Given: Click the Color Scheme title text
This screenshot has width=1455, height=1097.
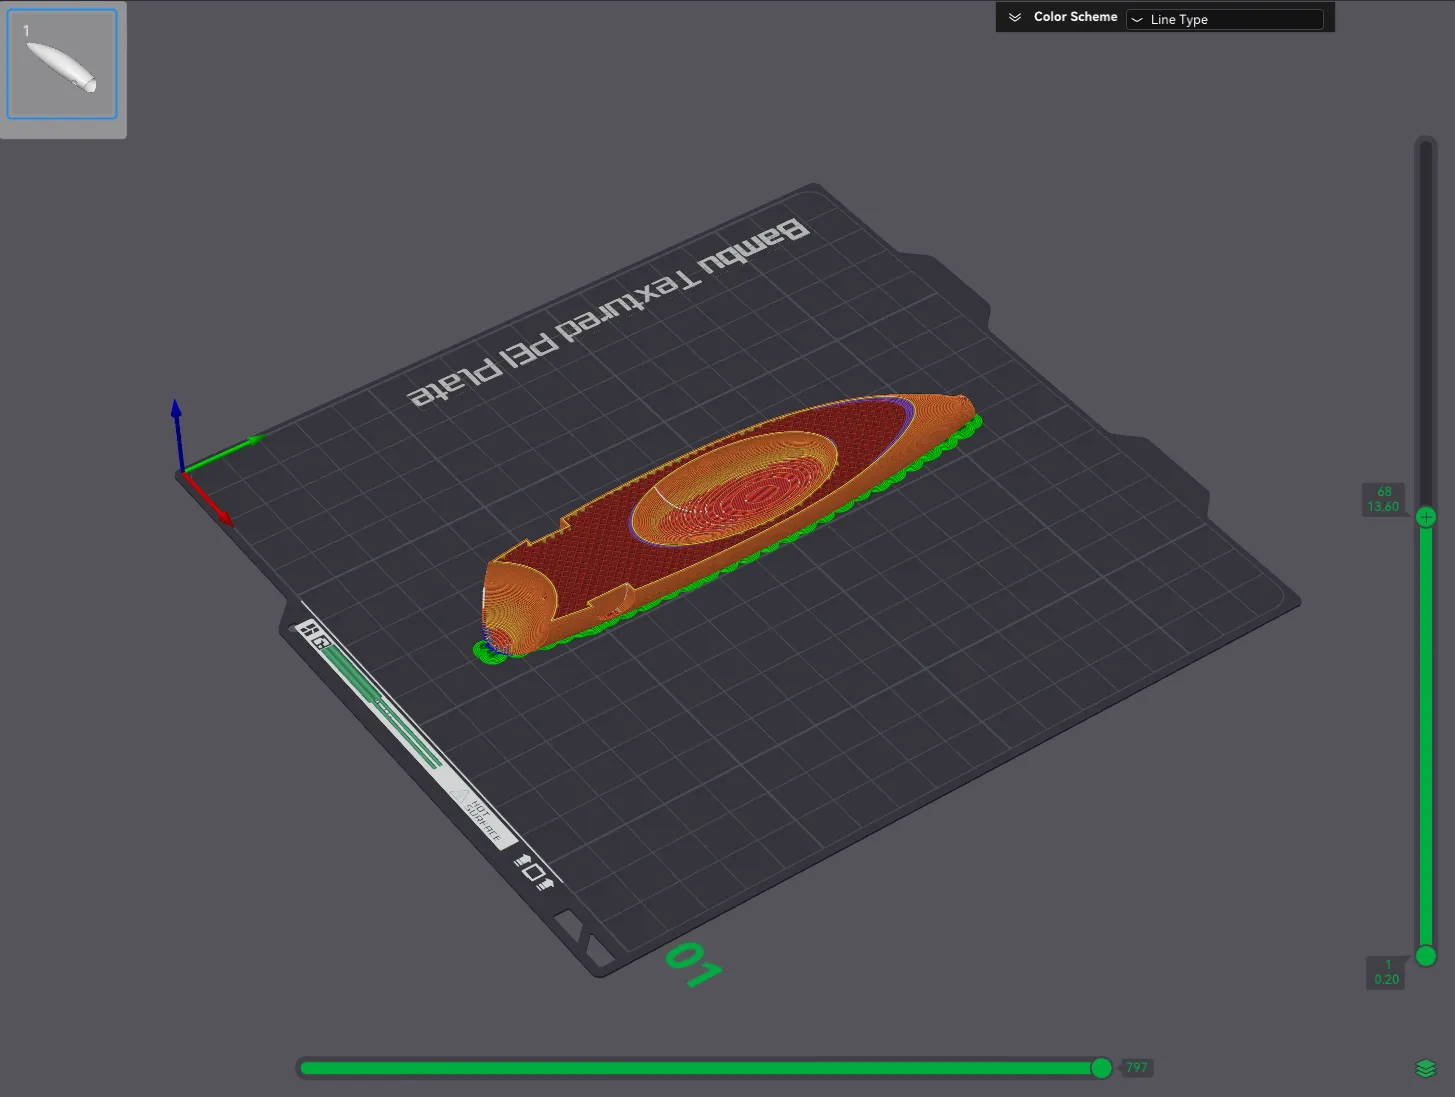Looking at the screenshot, I should click(x=1075, y=17).
